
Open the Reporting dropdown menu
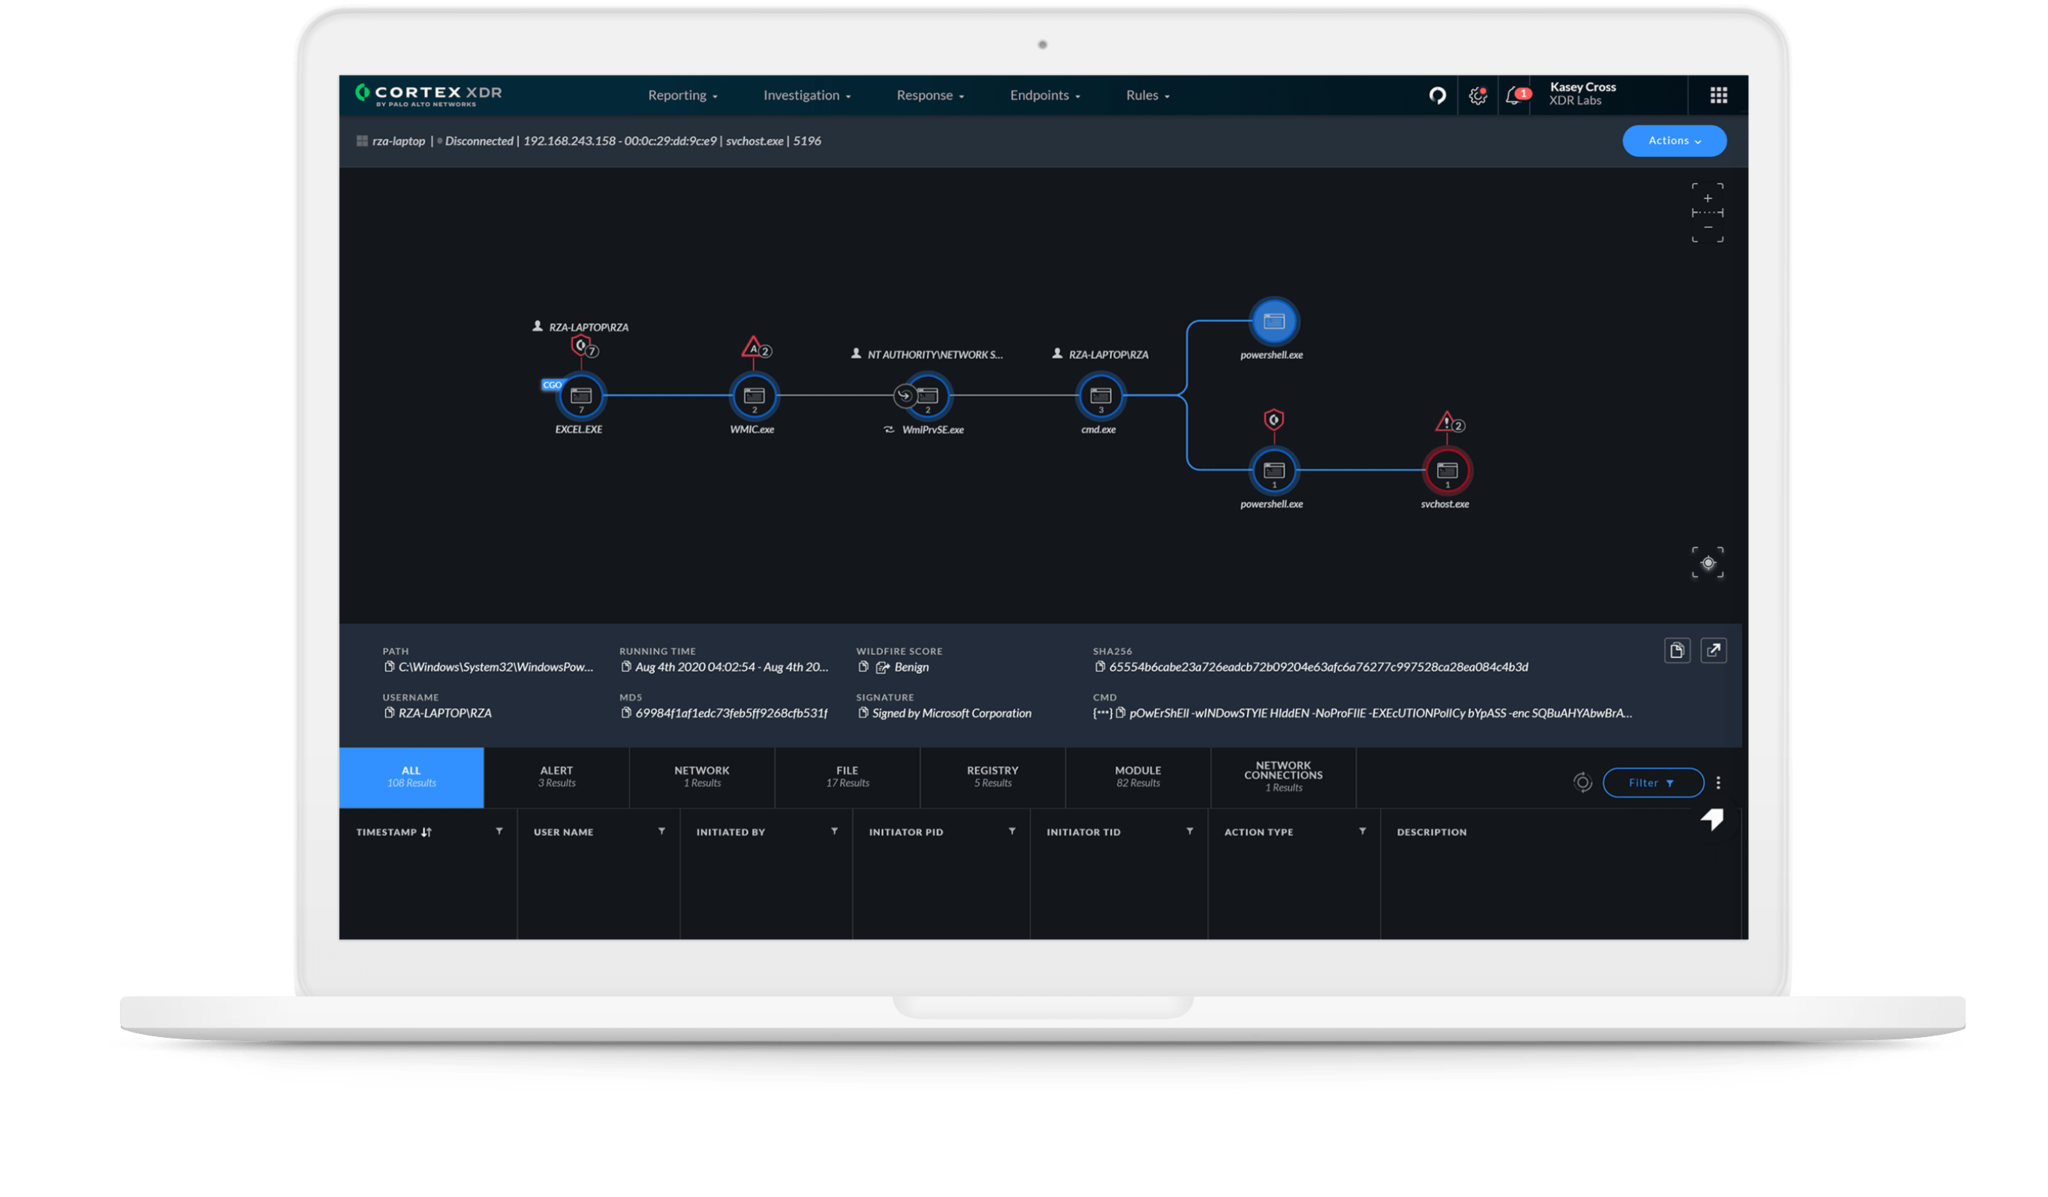coord(682,96)
